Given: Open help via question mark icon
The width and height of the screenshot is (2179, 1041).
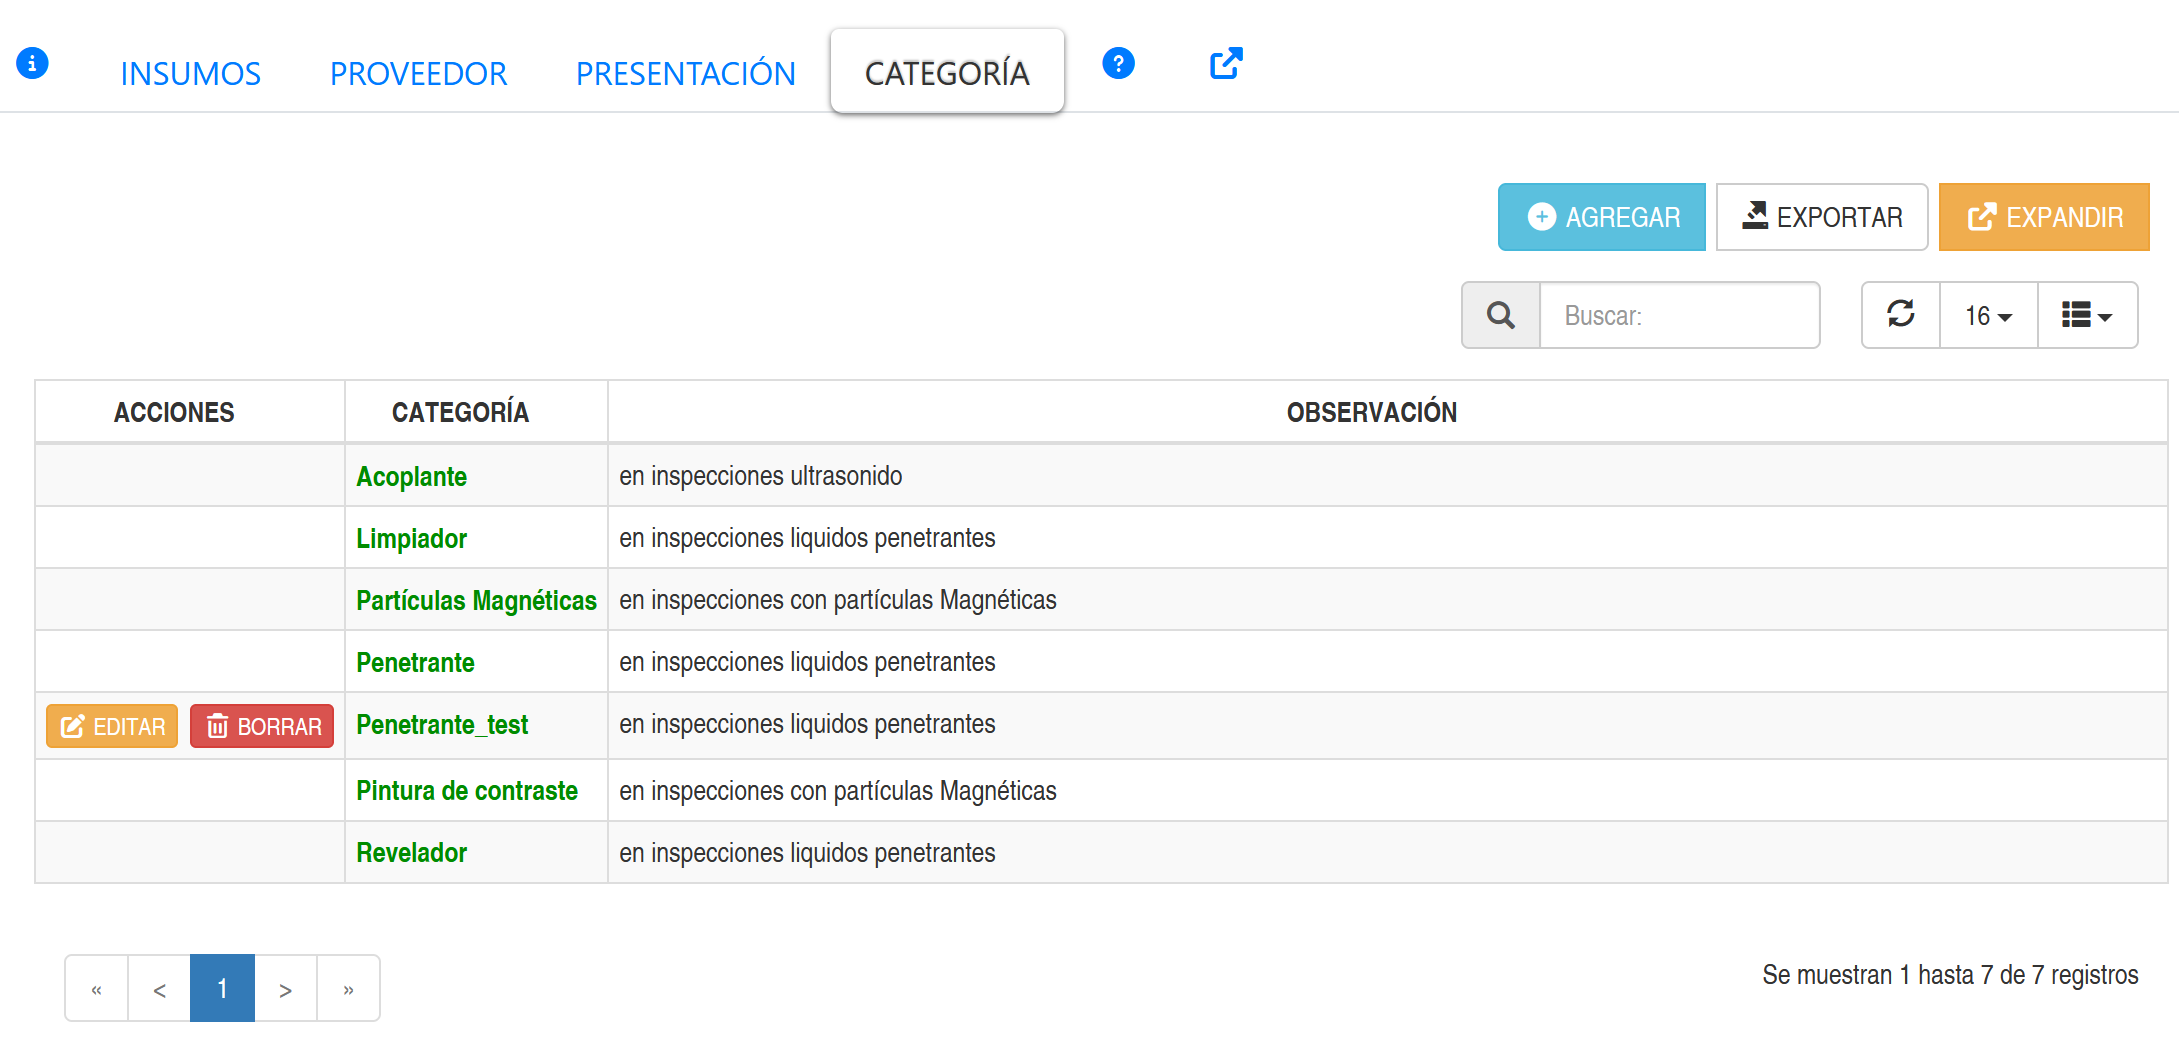Looking at the screenshot, I should 1118,63.
